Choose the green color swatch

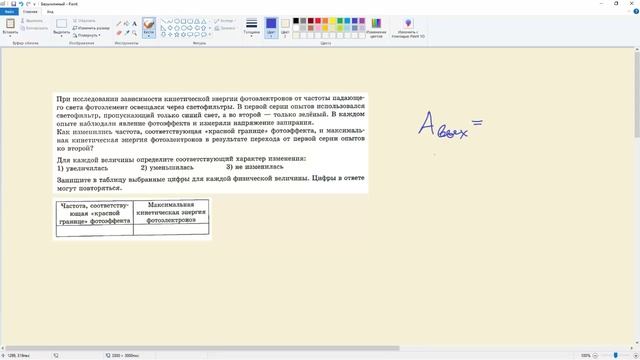pyautogui.click(x=340, y=21)
